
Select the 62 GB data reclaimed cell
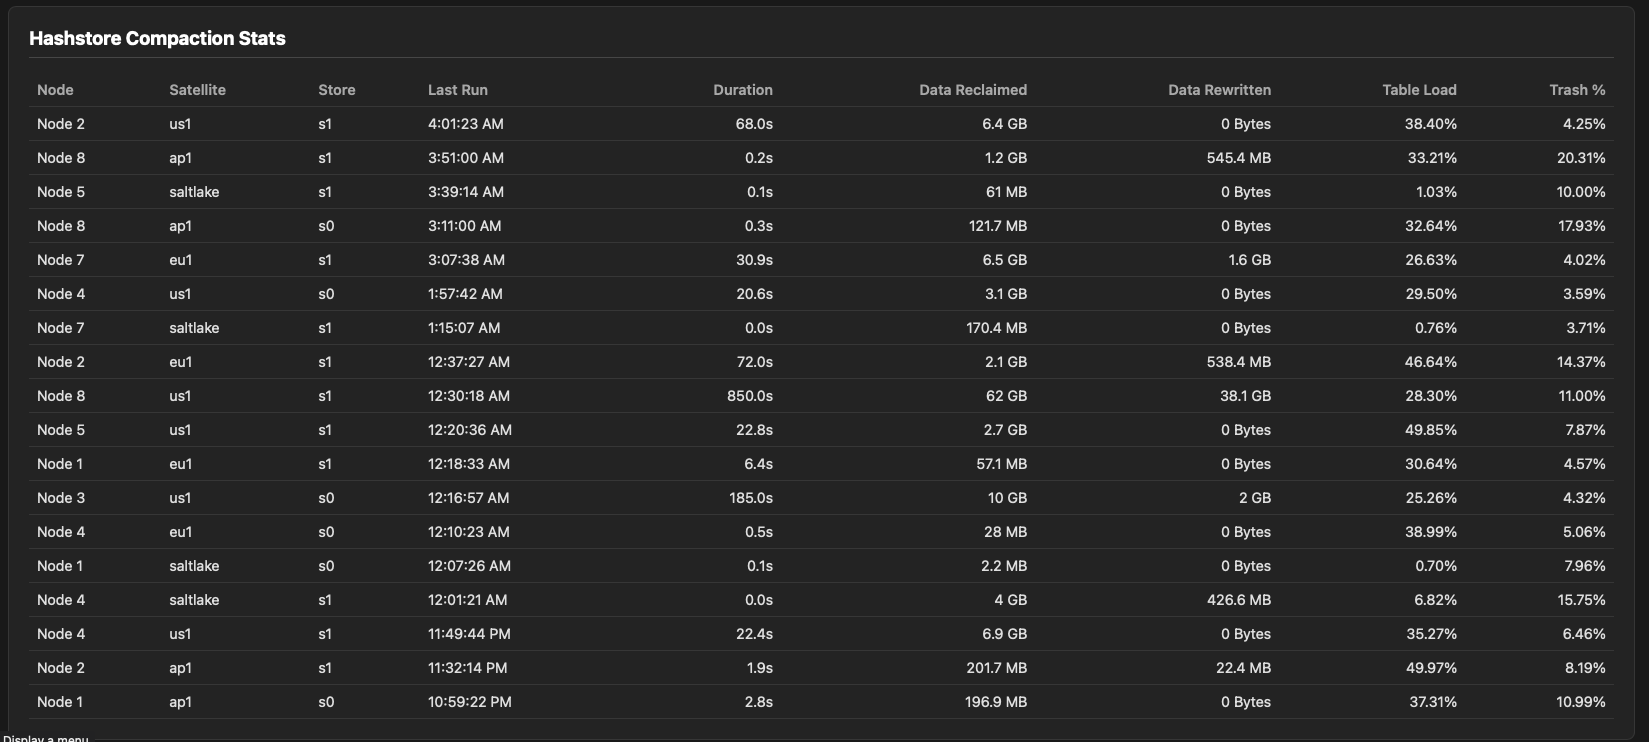coord(1006,396)
